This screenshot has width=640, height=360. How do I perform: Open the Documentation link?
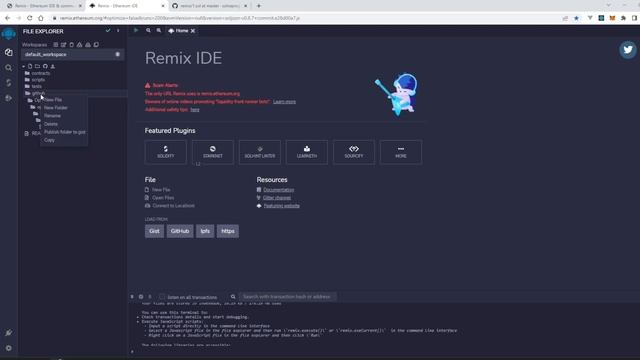click(278, 190)
